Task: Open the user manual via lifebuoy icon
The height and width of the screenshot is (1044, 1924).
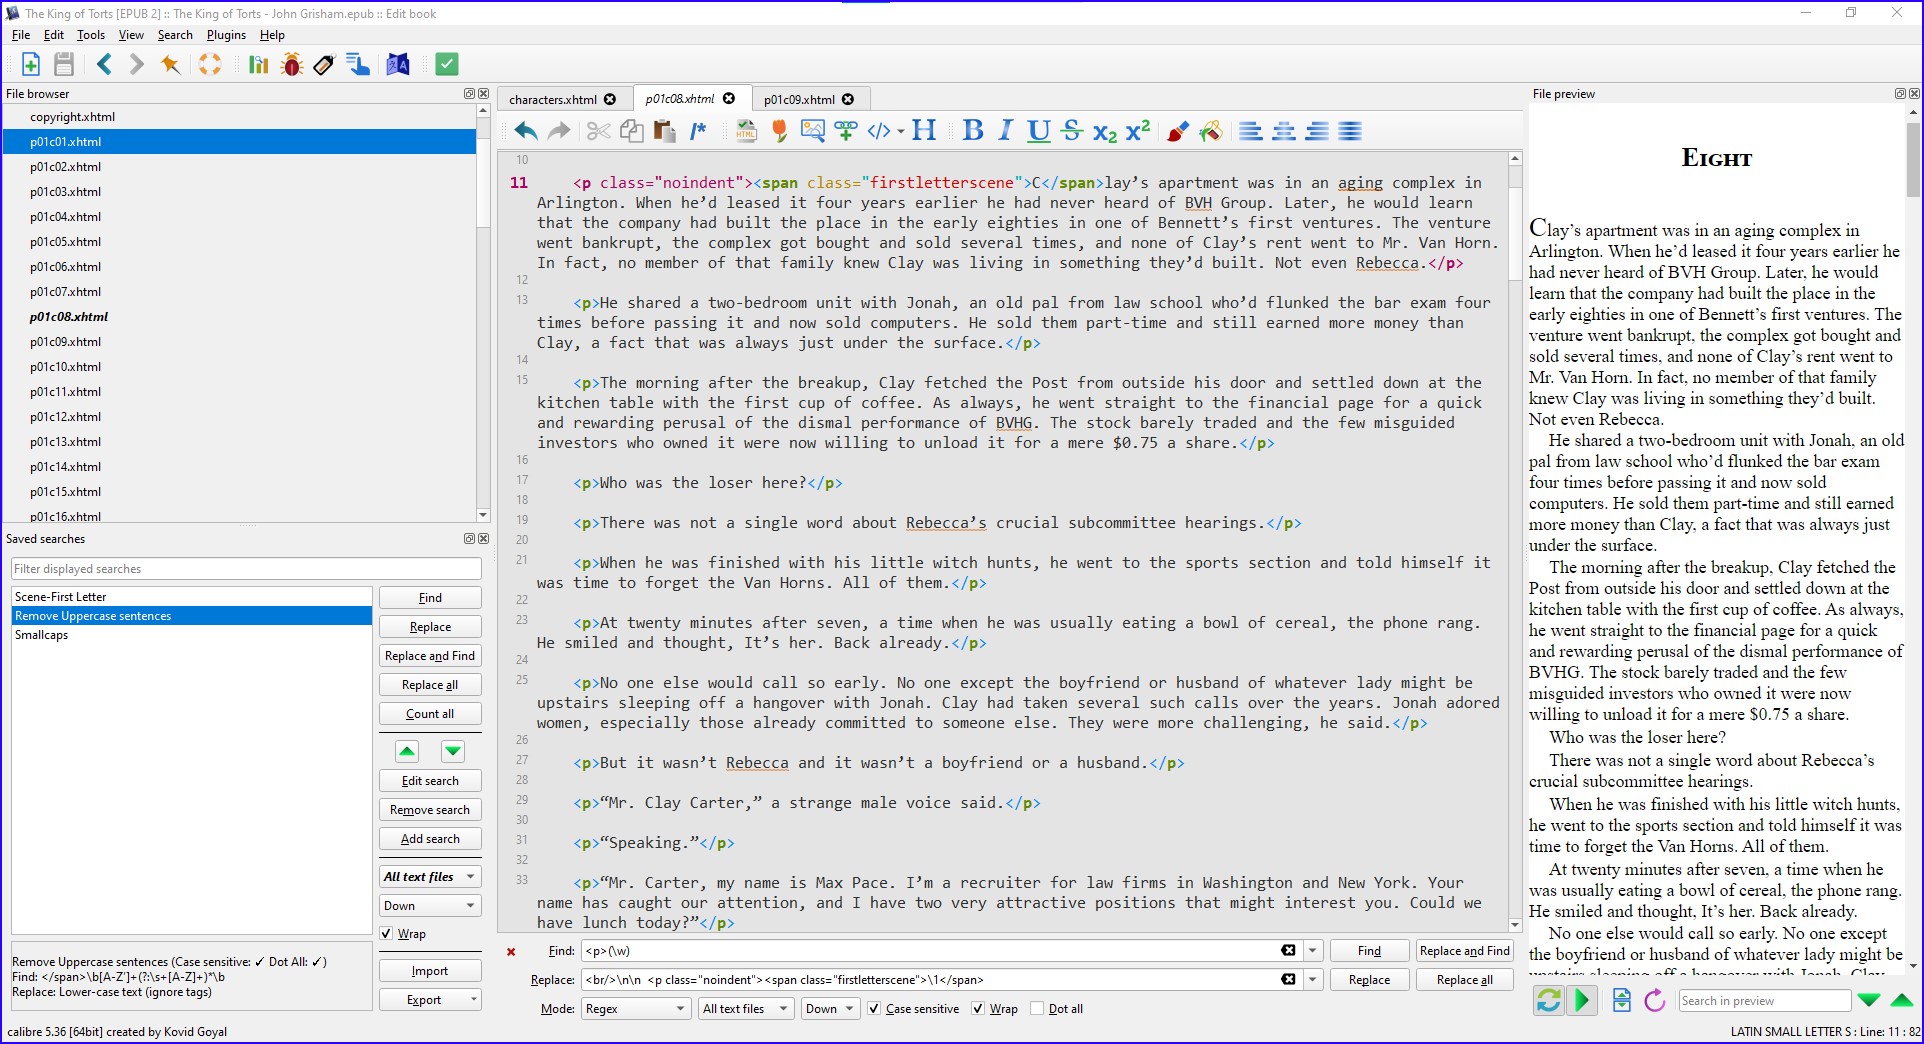Action: [x=210, y=64]
